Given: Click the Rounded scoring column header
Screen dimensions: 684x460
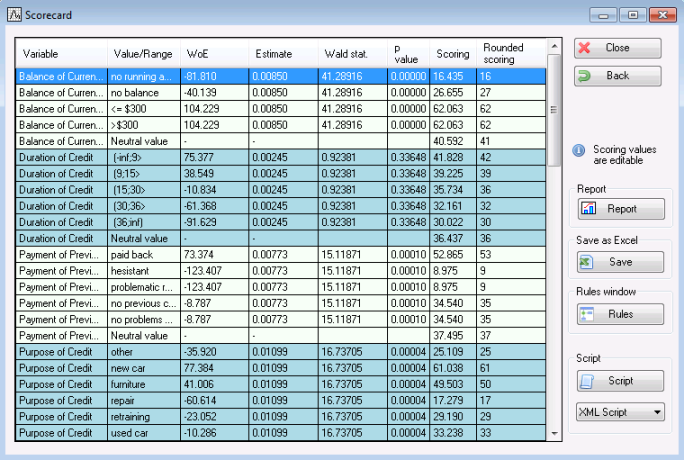Looking at the screenshot, I should pos(511,54).
